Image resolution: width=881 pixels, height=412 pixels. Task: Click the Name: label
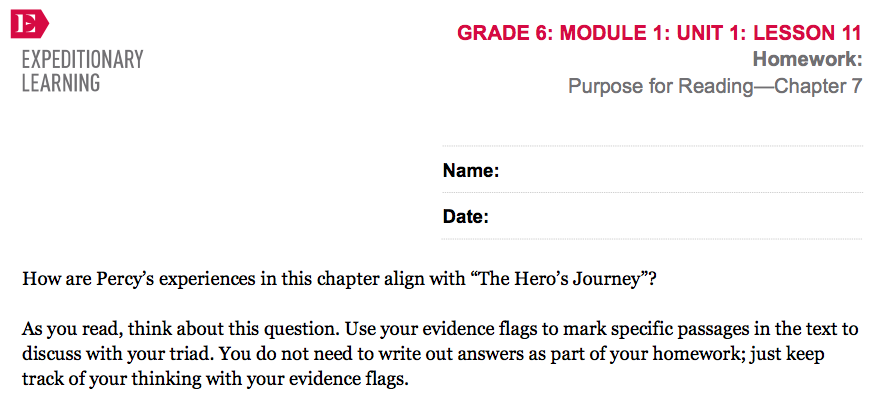pos(471,170)
